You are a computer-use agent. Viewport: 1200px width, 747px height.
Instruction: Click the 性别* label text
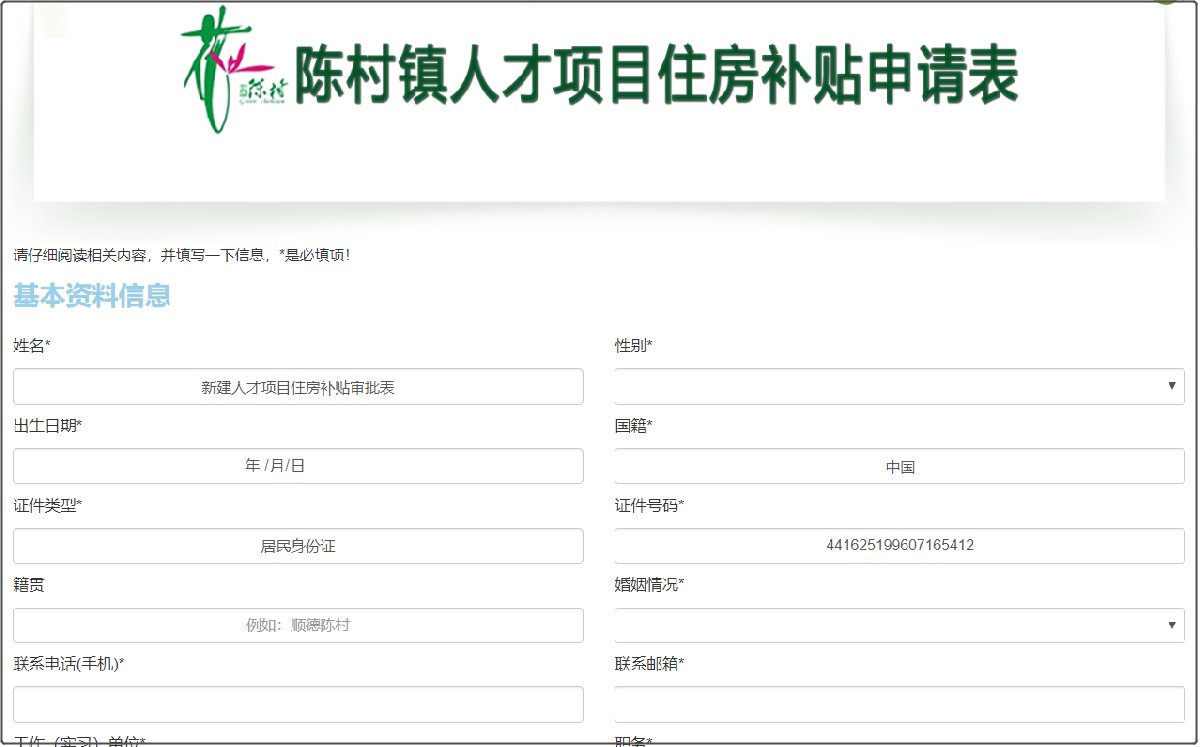point(633,346)
